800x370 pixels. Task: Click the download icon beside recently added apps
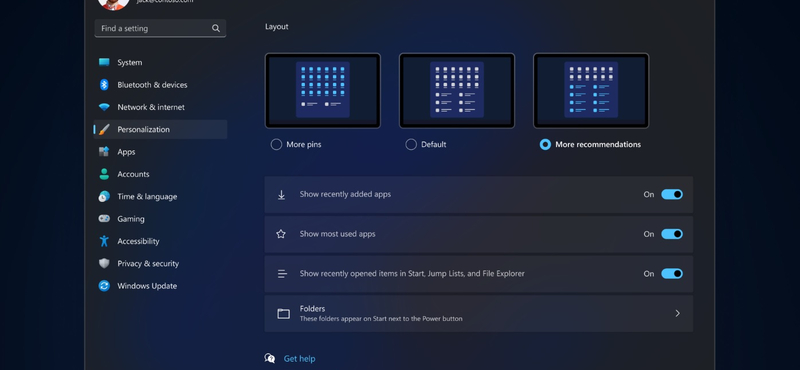point(281,194)
